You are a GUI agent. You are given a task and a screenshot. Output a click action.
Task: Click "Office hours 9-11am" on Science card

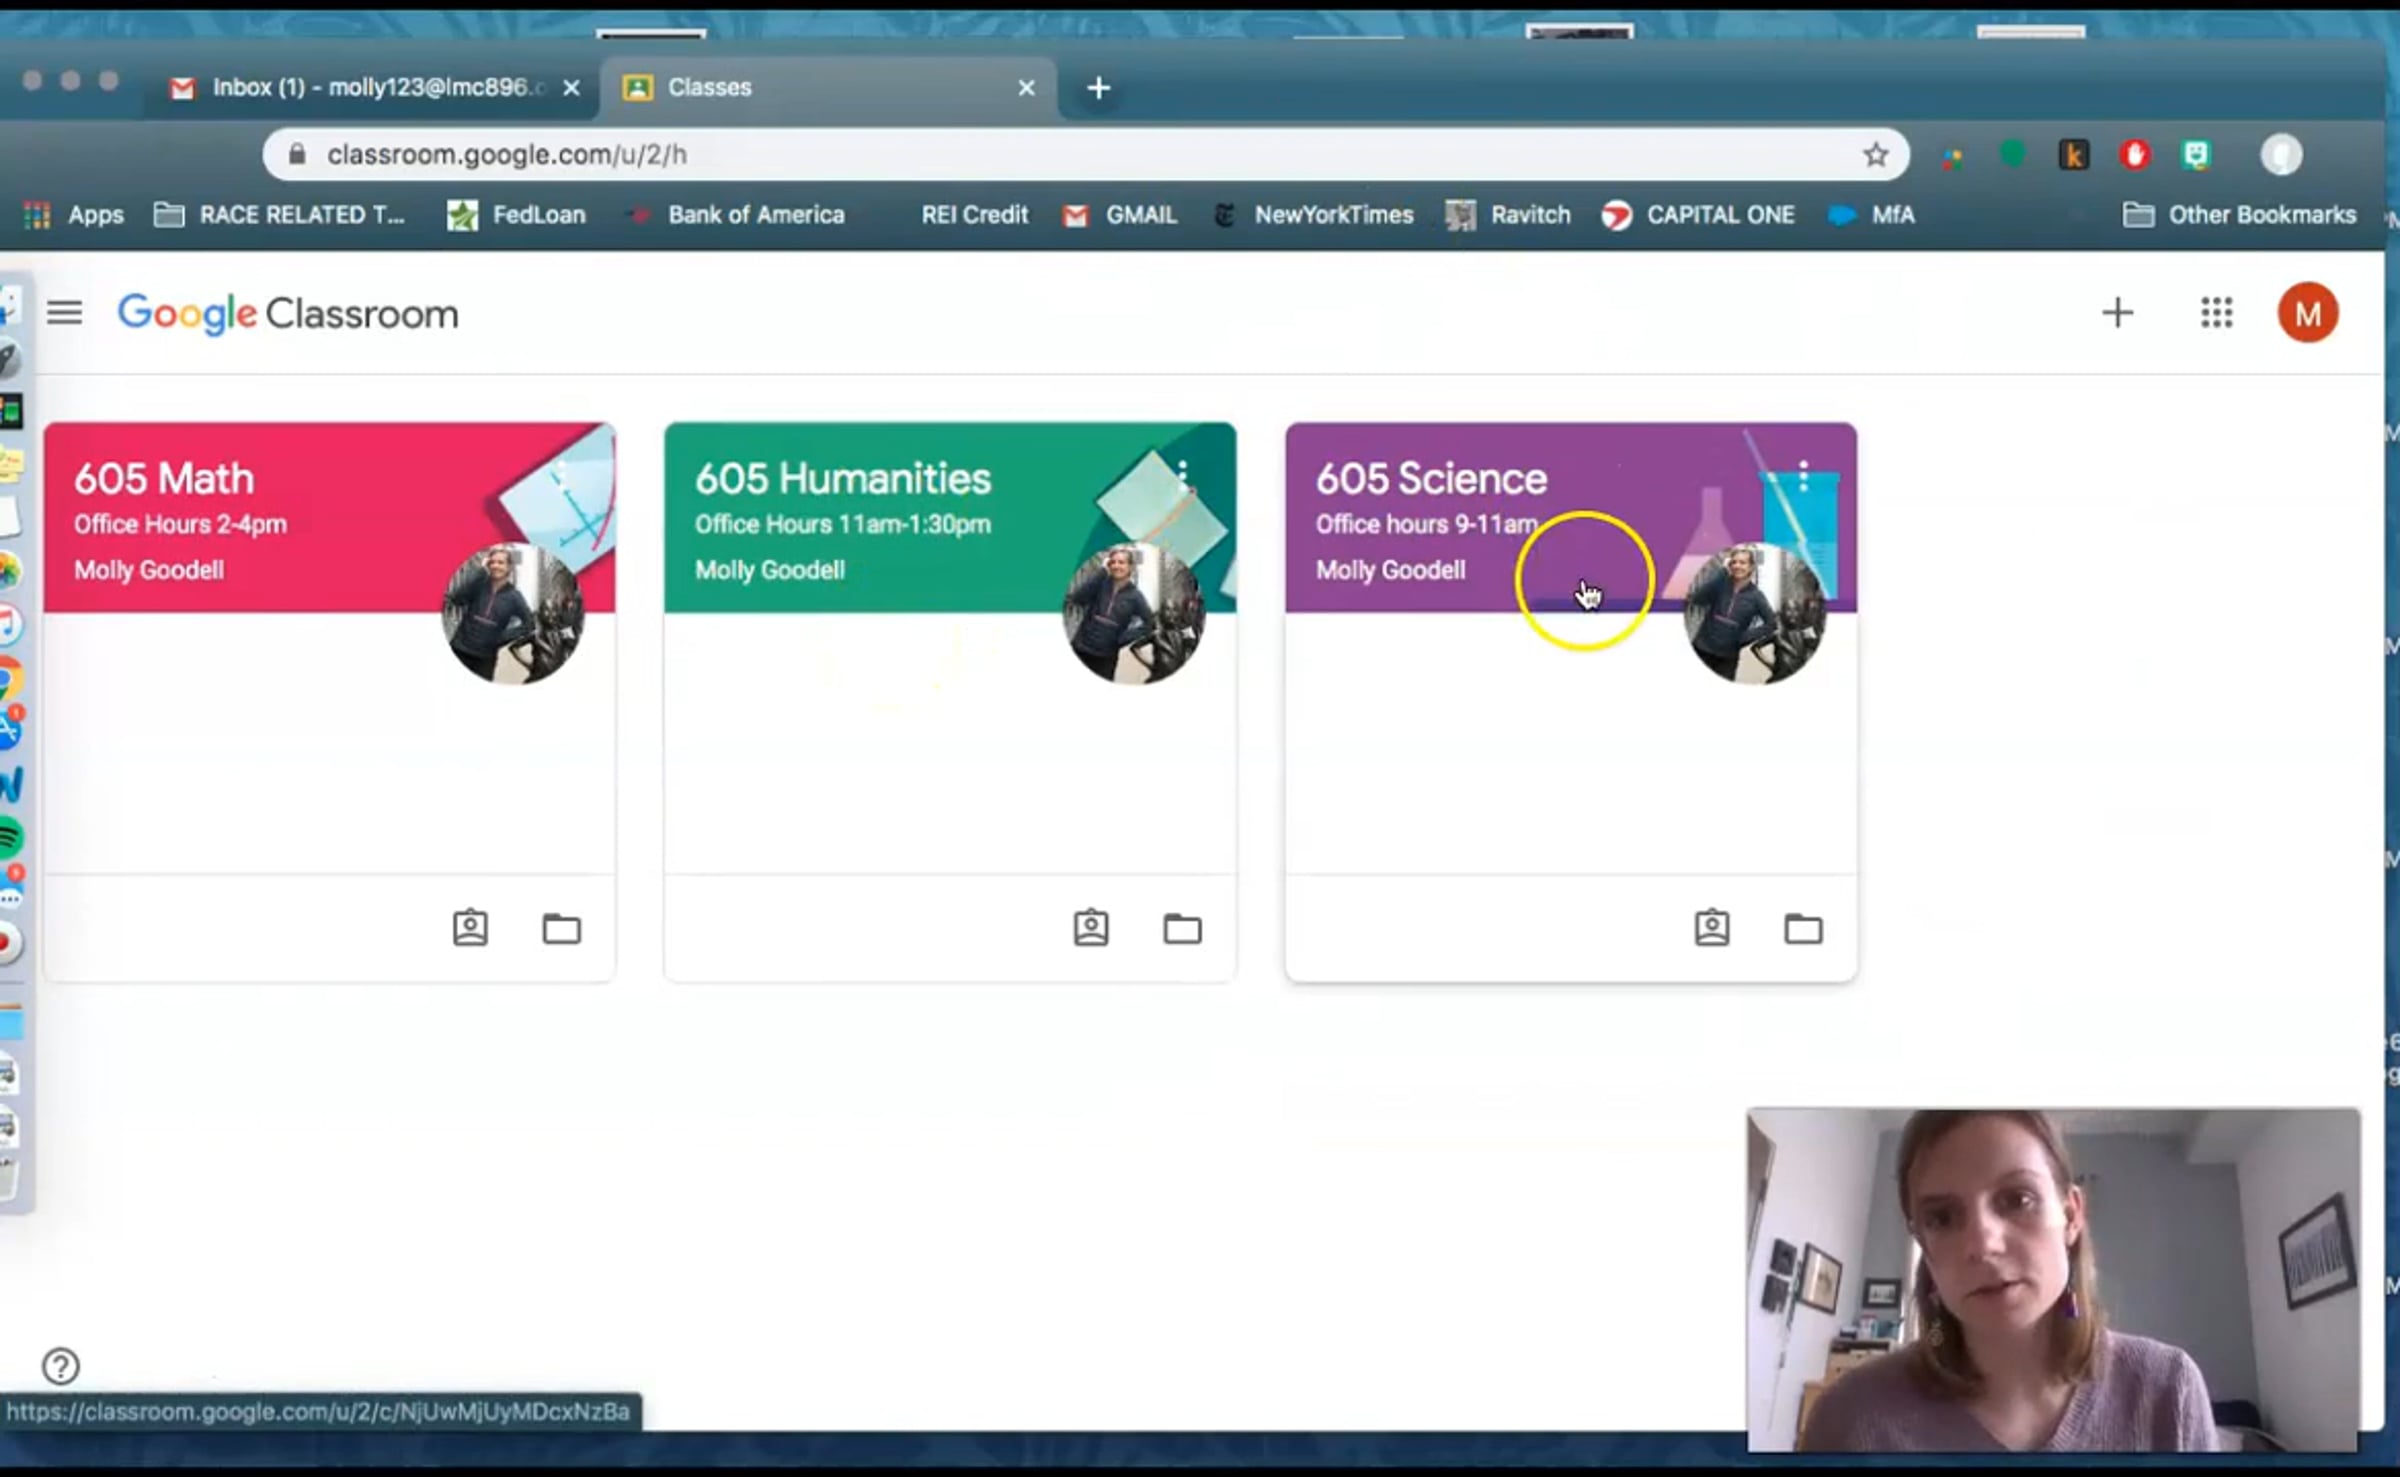pos(1427,524)
